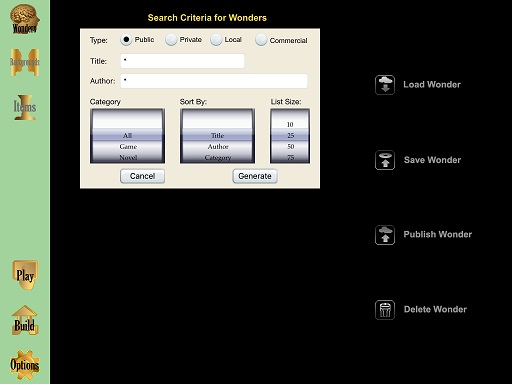Select the Local type radio button
512x384 pixels.
pos(216,40)
